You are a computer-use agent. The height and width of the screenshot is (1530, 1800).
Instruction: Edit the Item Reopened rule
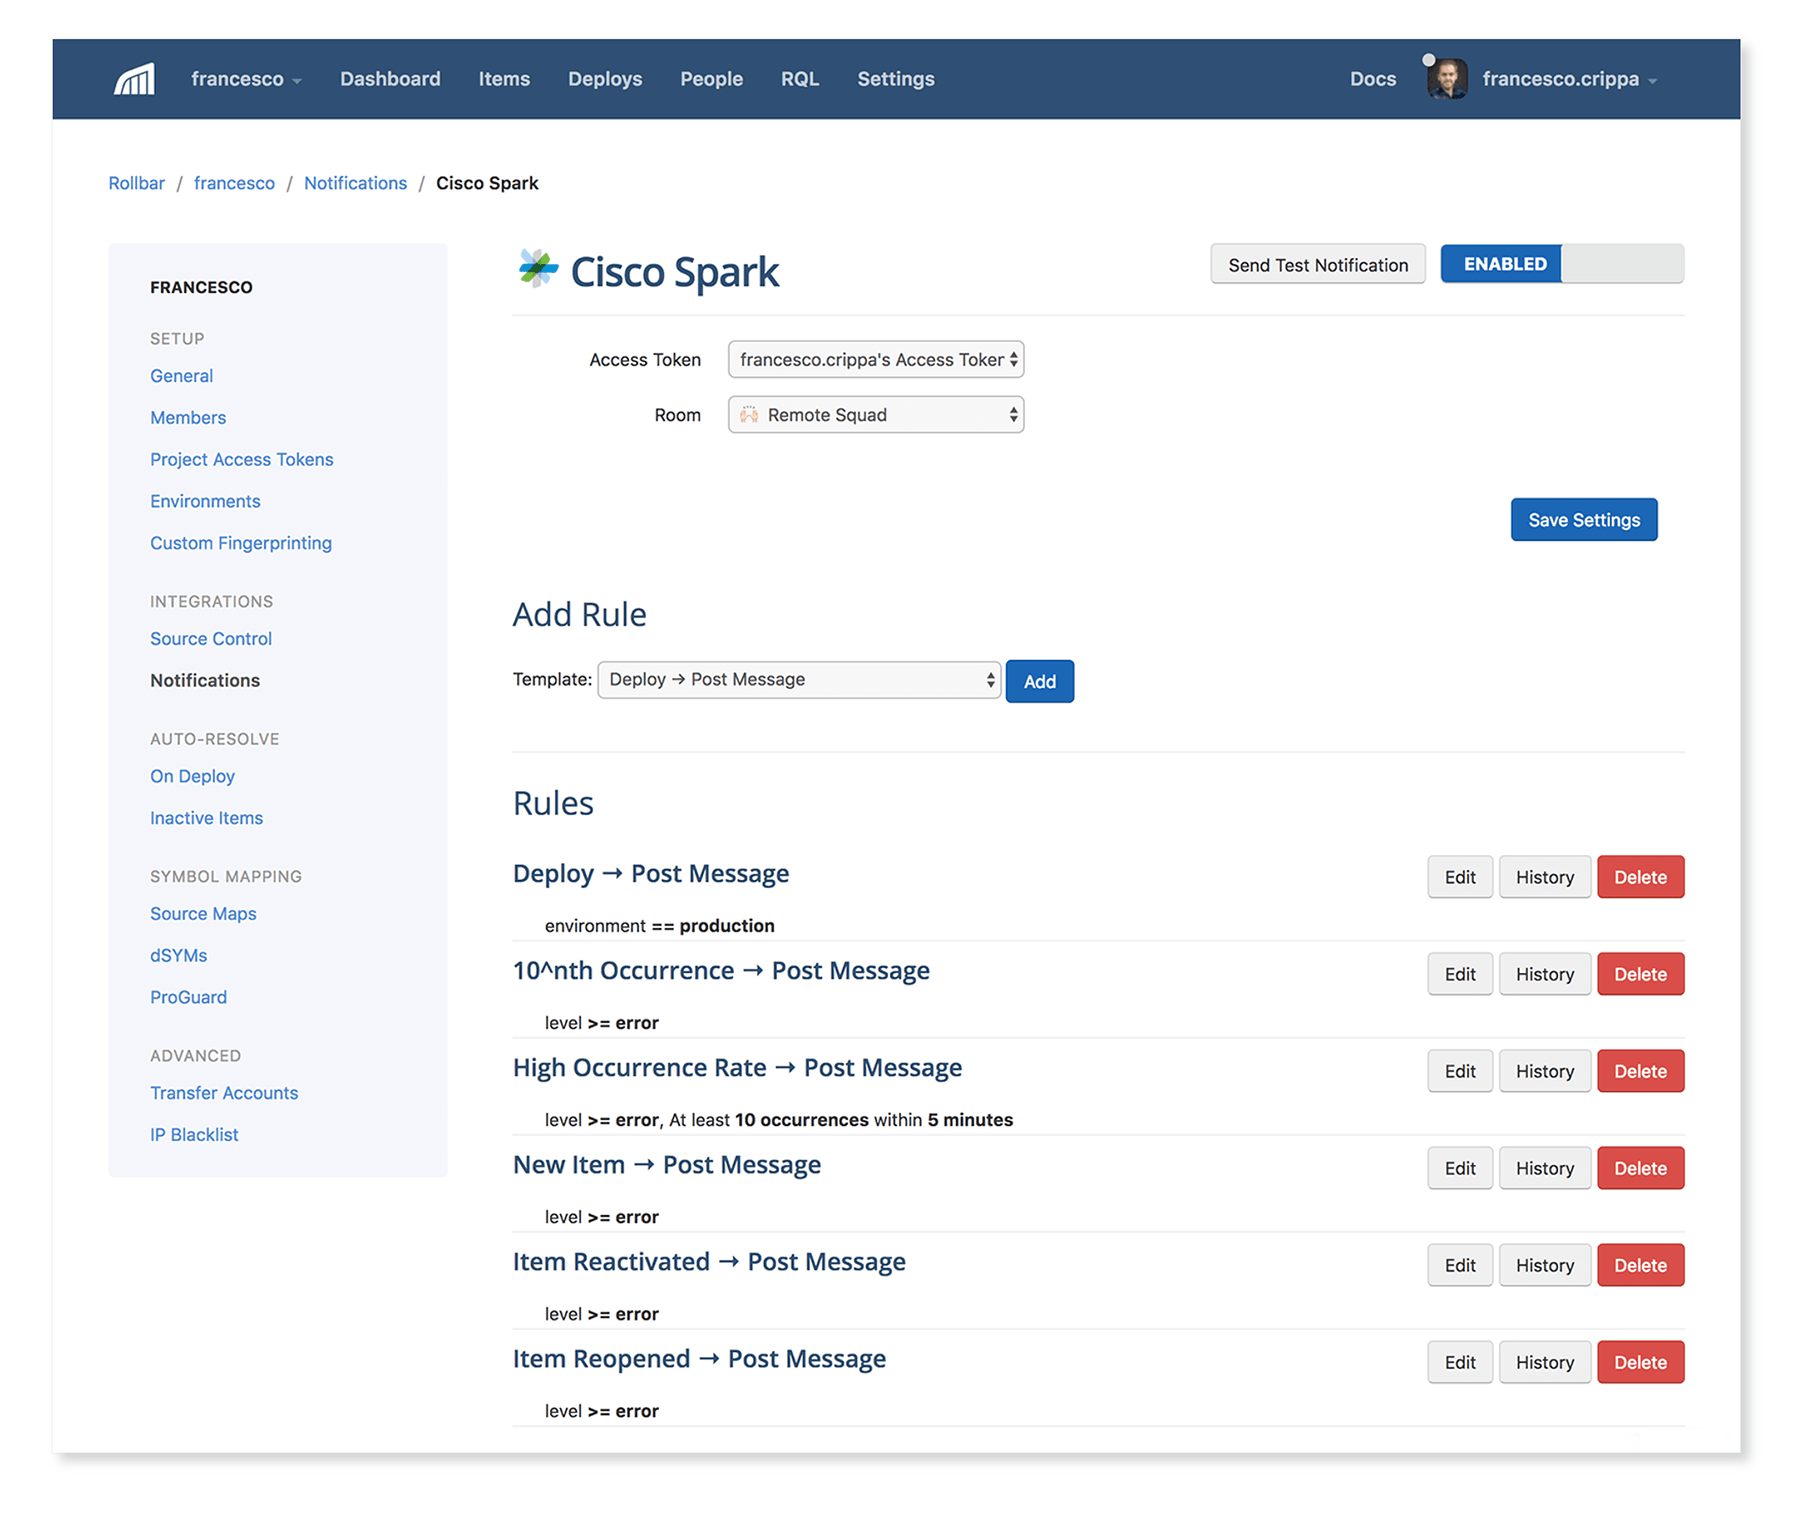1460,1362
